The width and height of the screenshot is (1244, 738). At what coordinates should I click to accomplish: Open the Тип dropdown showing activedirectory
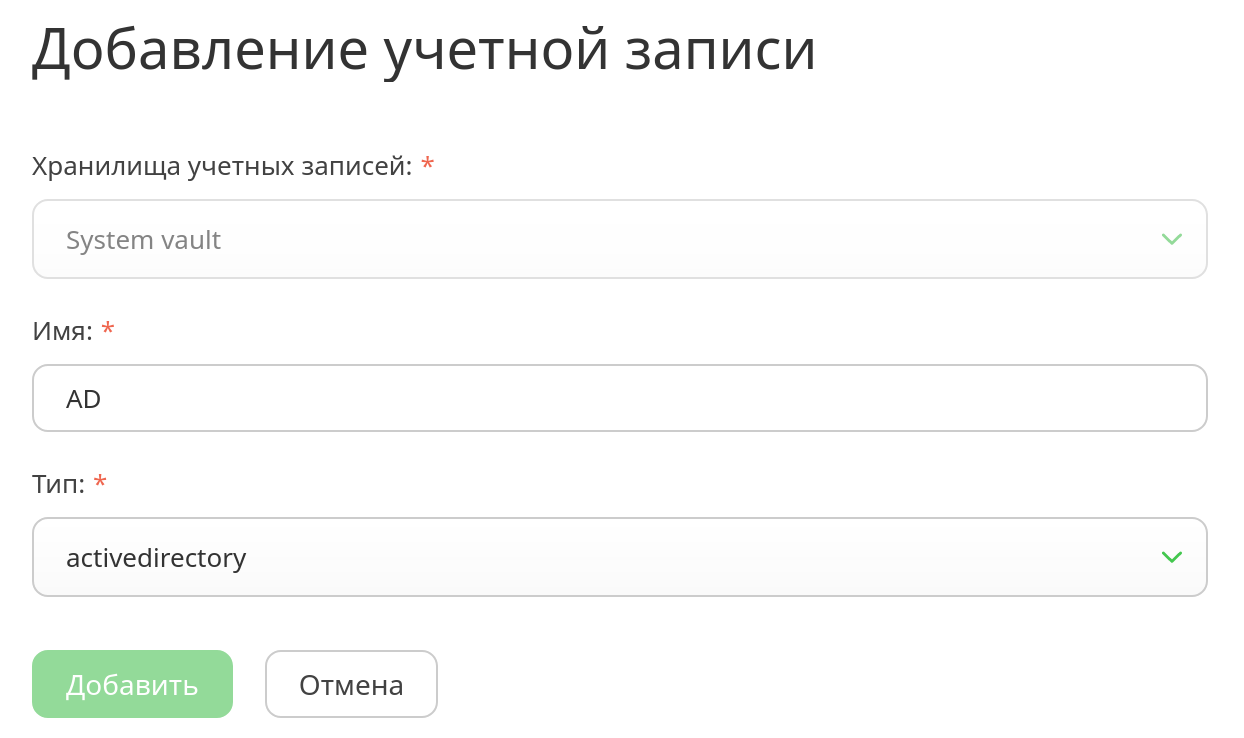point(619,557)
